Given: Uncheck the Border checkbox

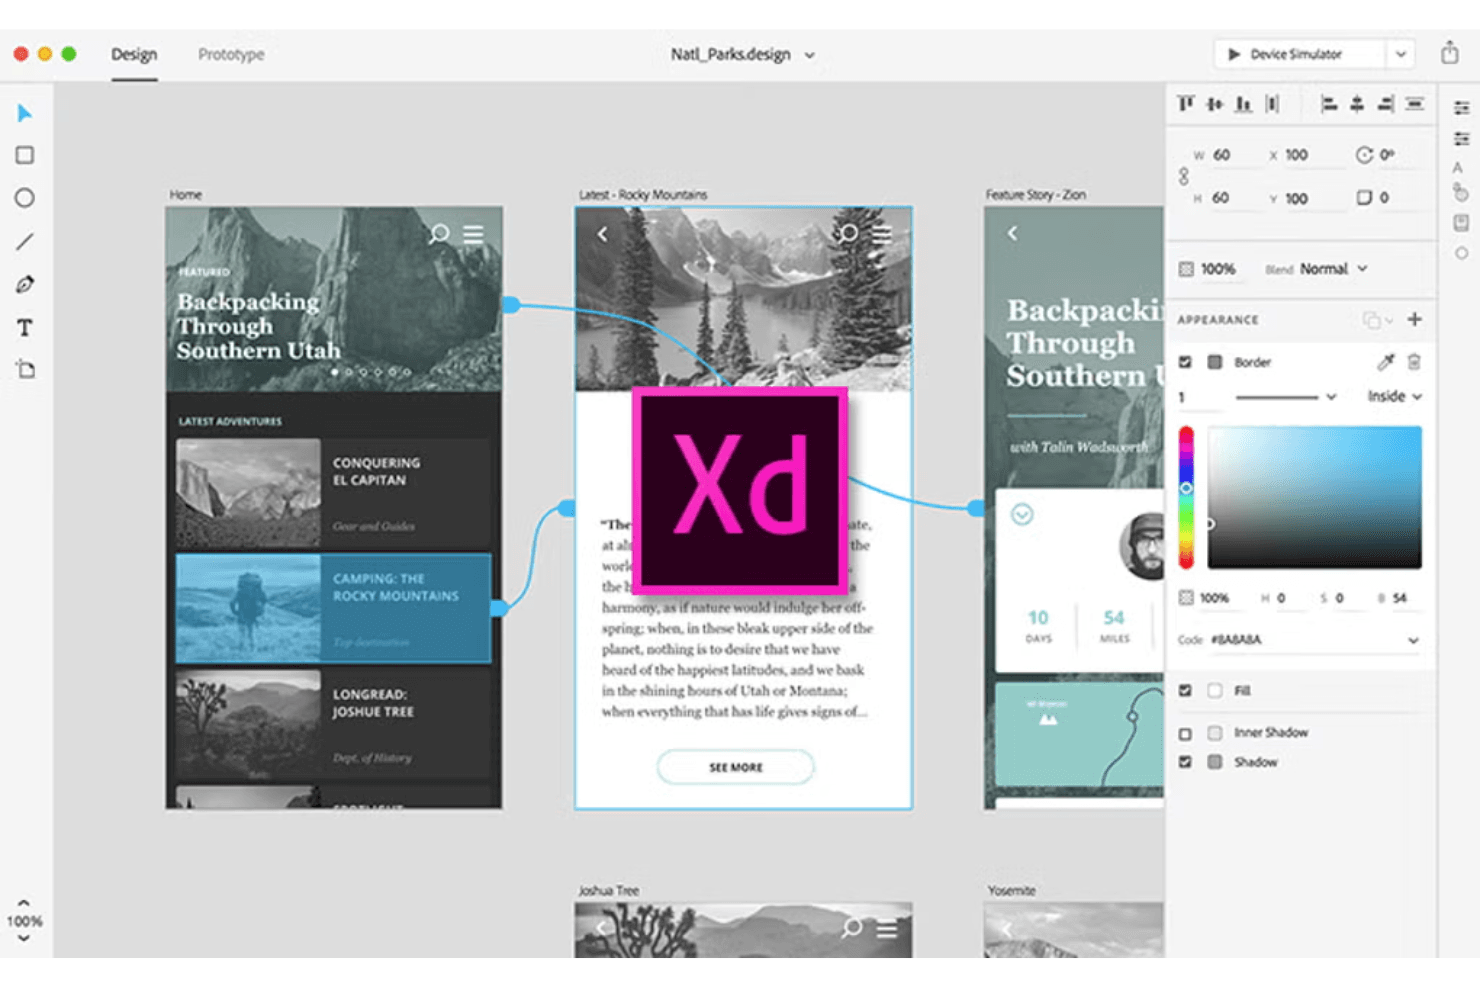Looking at the screenshot, I should click(x=1185, y=362).
